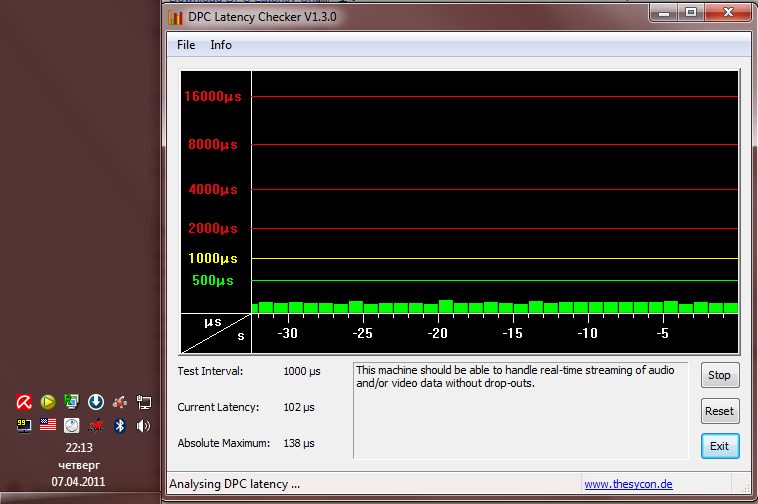Open the volume speaker tray icon
Image resolution: width=758 pixels, height=504 pixels.
[x=143, y=425]
